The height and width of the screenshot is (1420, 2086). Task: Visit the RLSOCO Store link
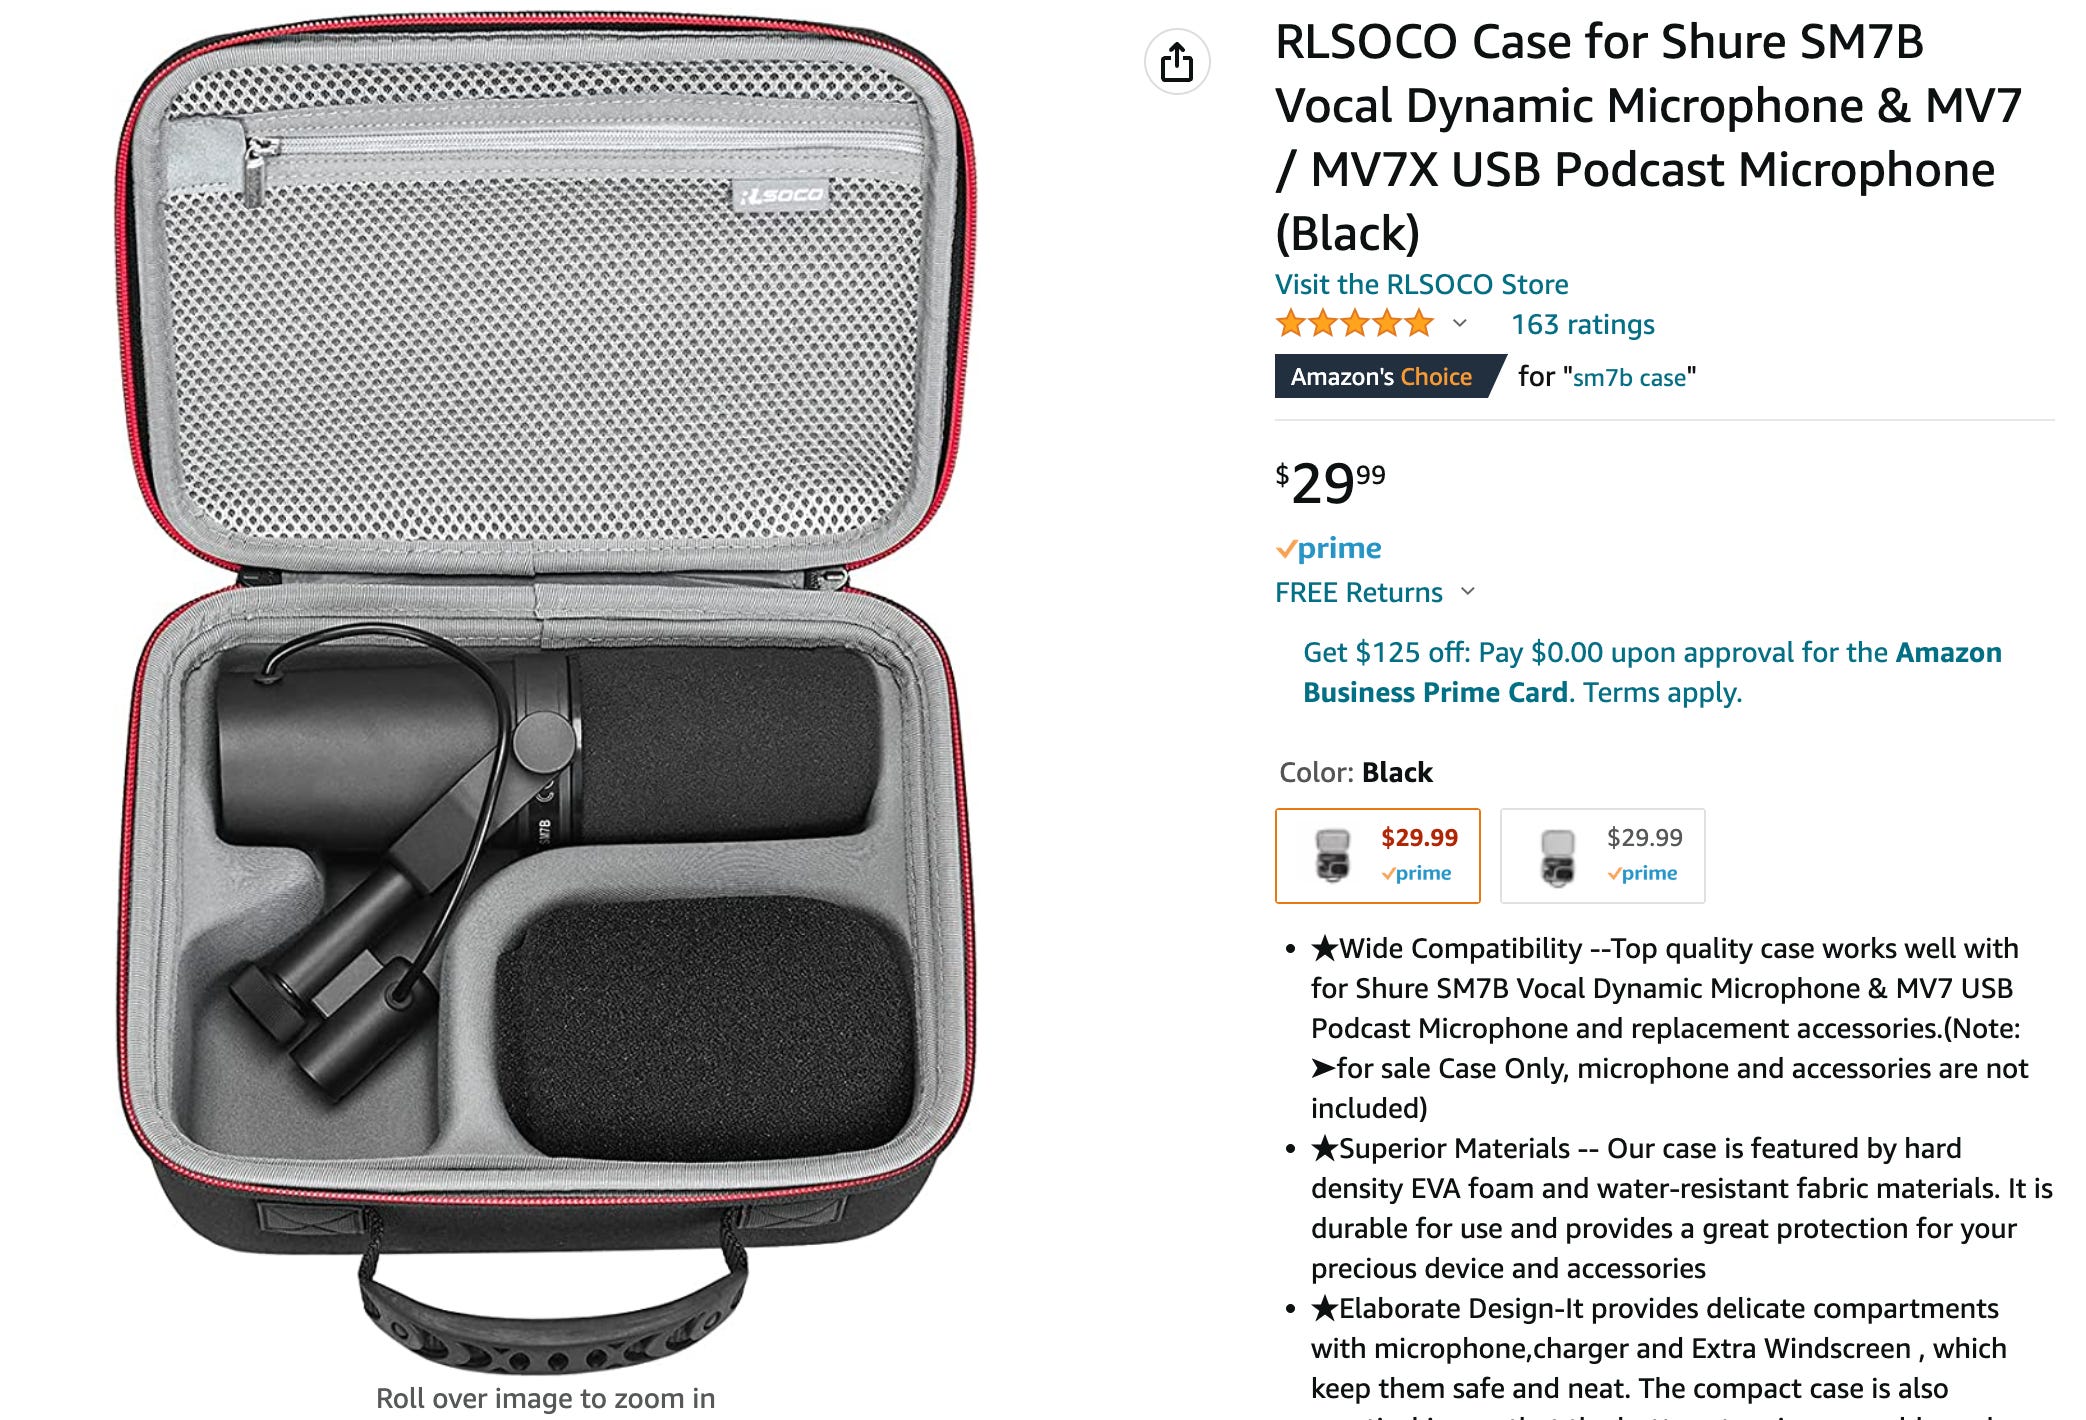[x=1421, y=284]
